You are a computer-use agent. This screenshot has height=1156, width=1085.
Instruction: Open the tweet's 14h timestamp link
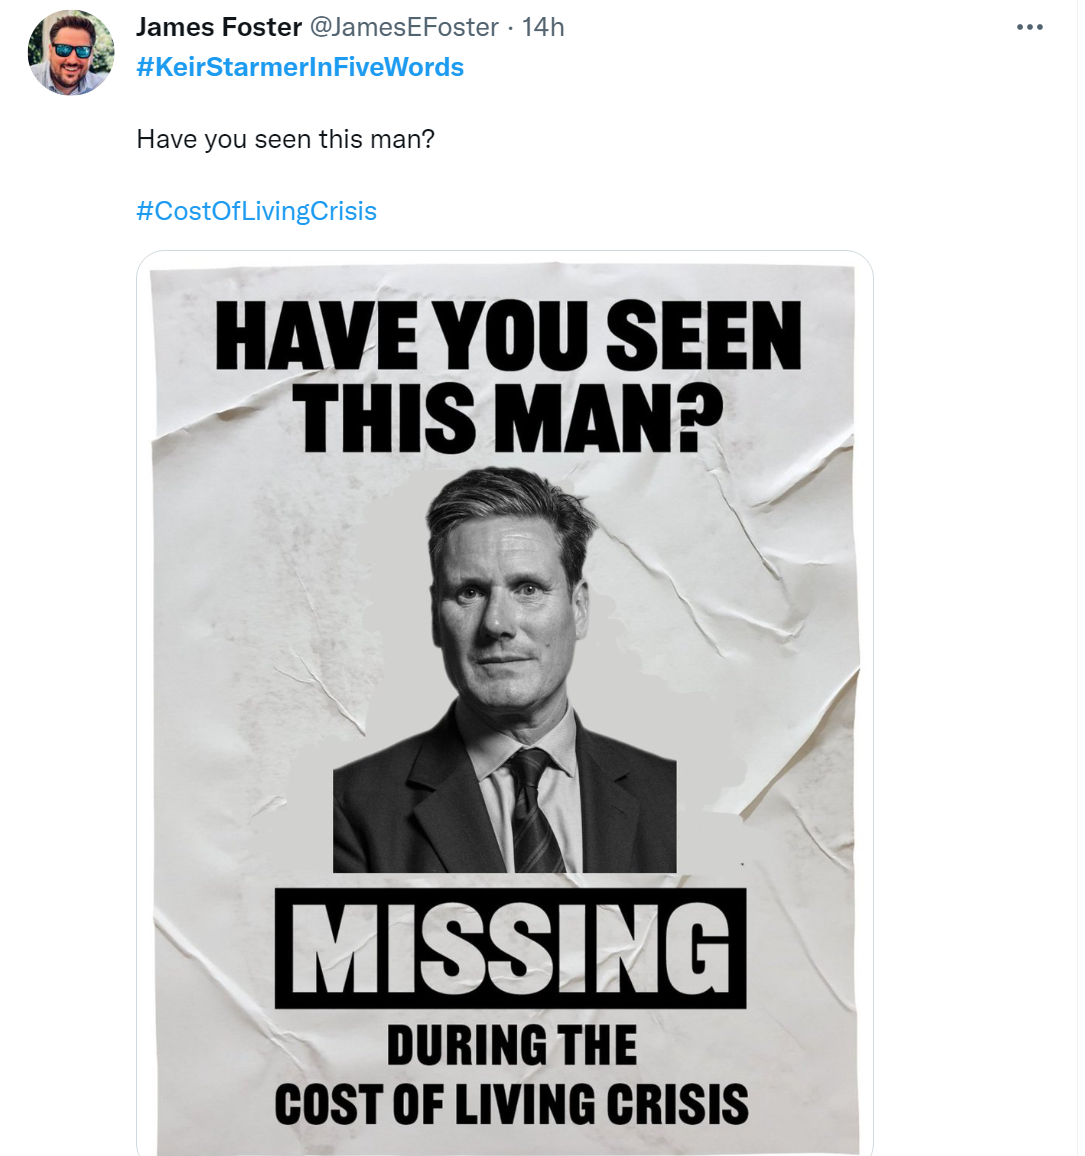(543, 27)
